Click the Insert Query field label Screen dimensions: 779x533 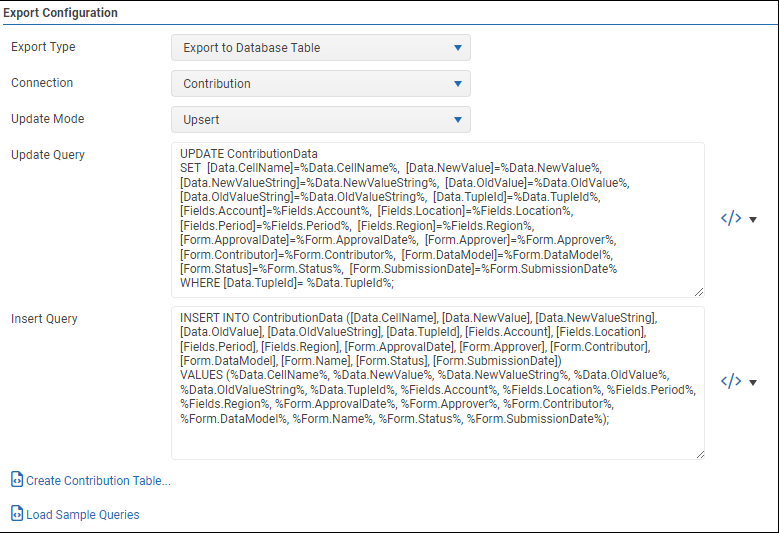coord(44,319)
